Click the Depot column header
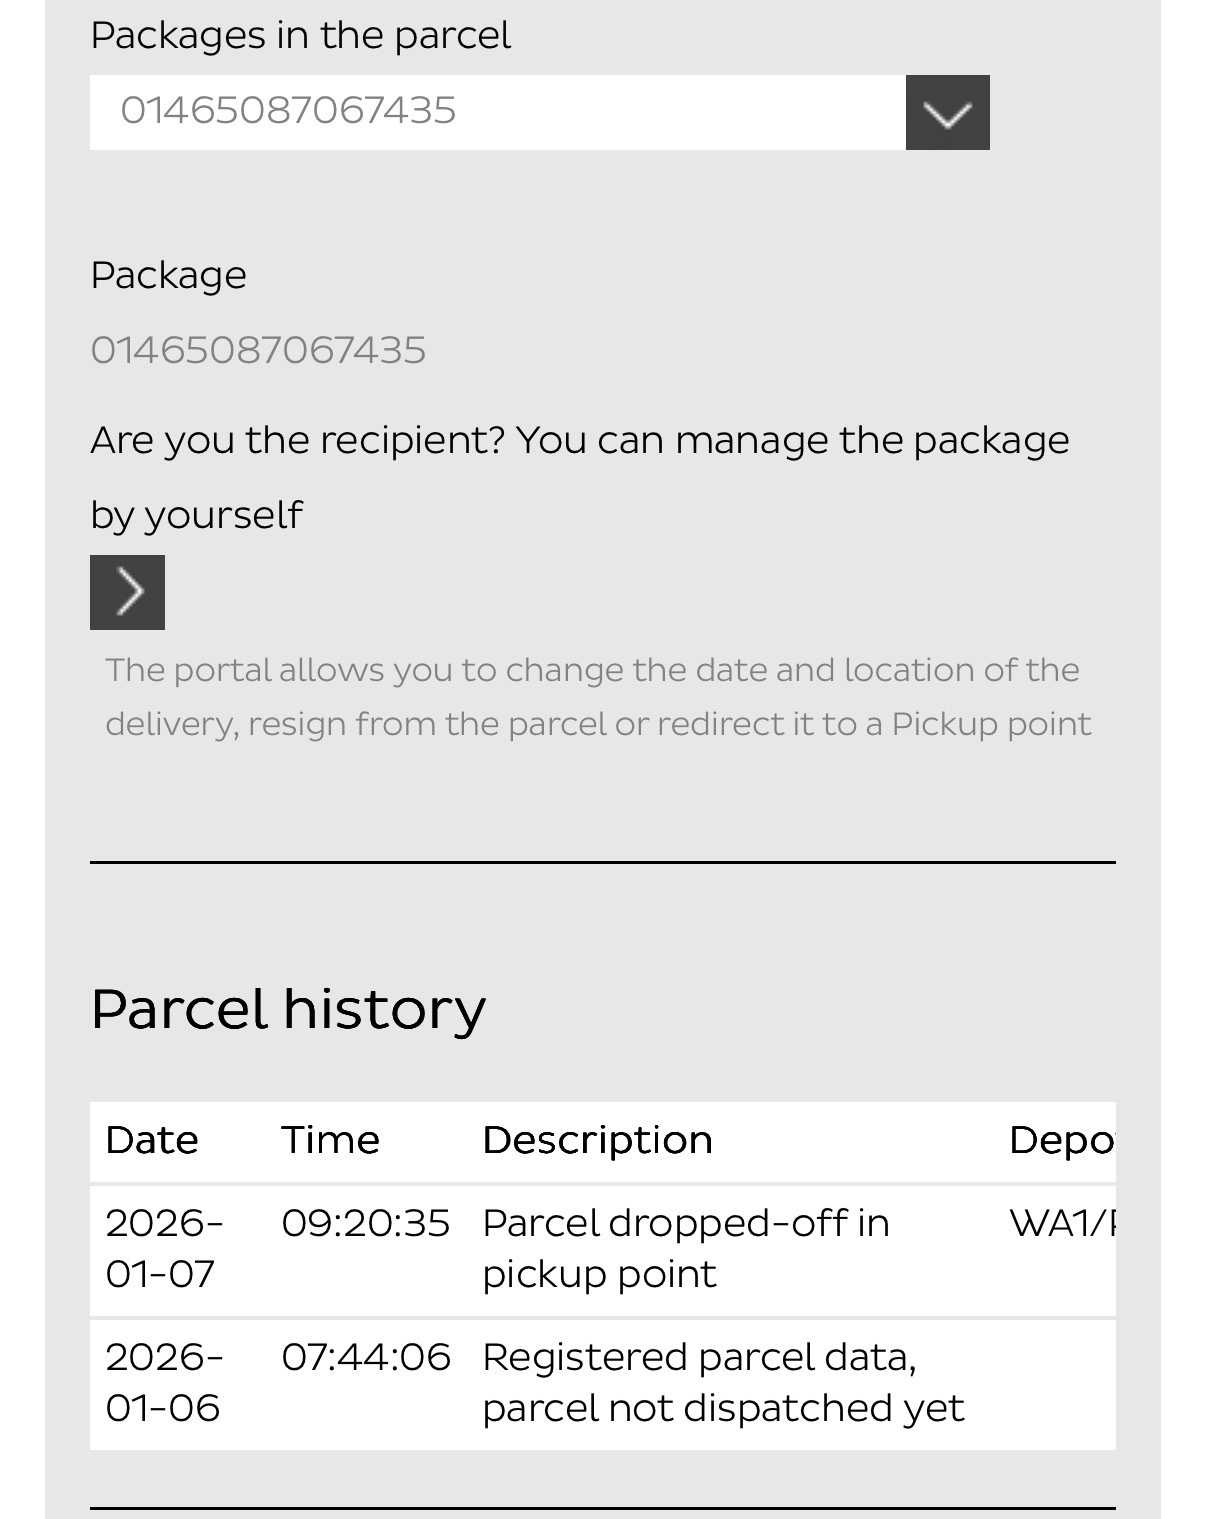This screenshot has height=1519, width=1206. [x=1060, y=1141]
